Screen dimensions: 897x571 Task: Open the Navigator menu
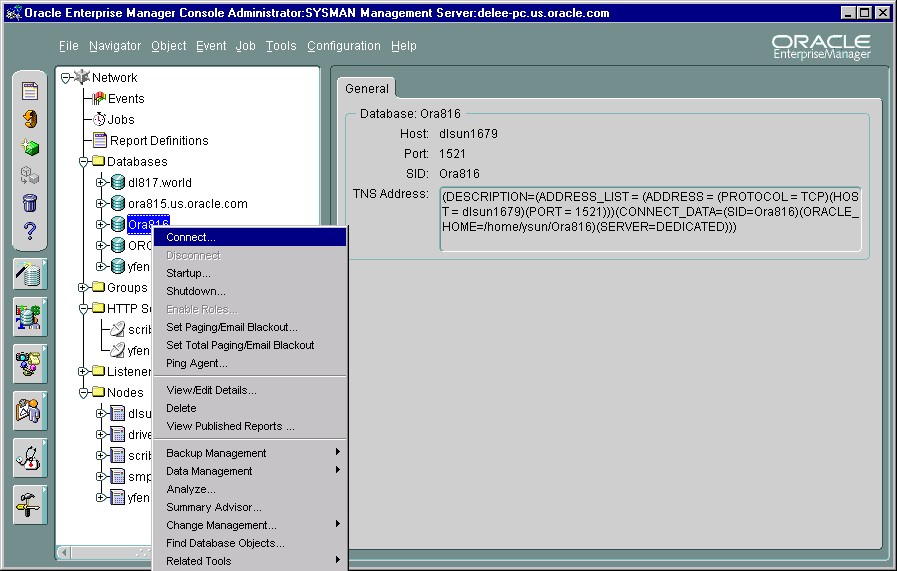tap(114, 46)
